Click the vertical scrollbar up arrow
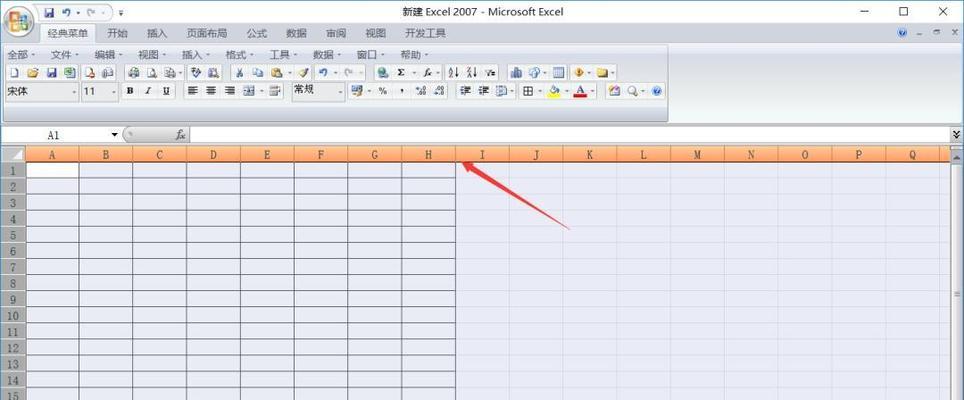 click(957, 159)
